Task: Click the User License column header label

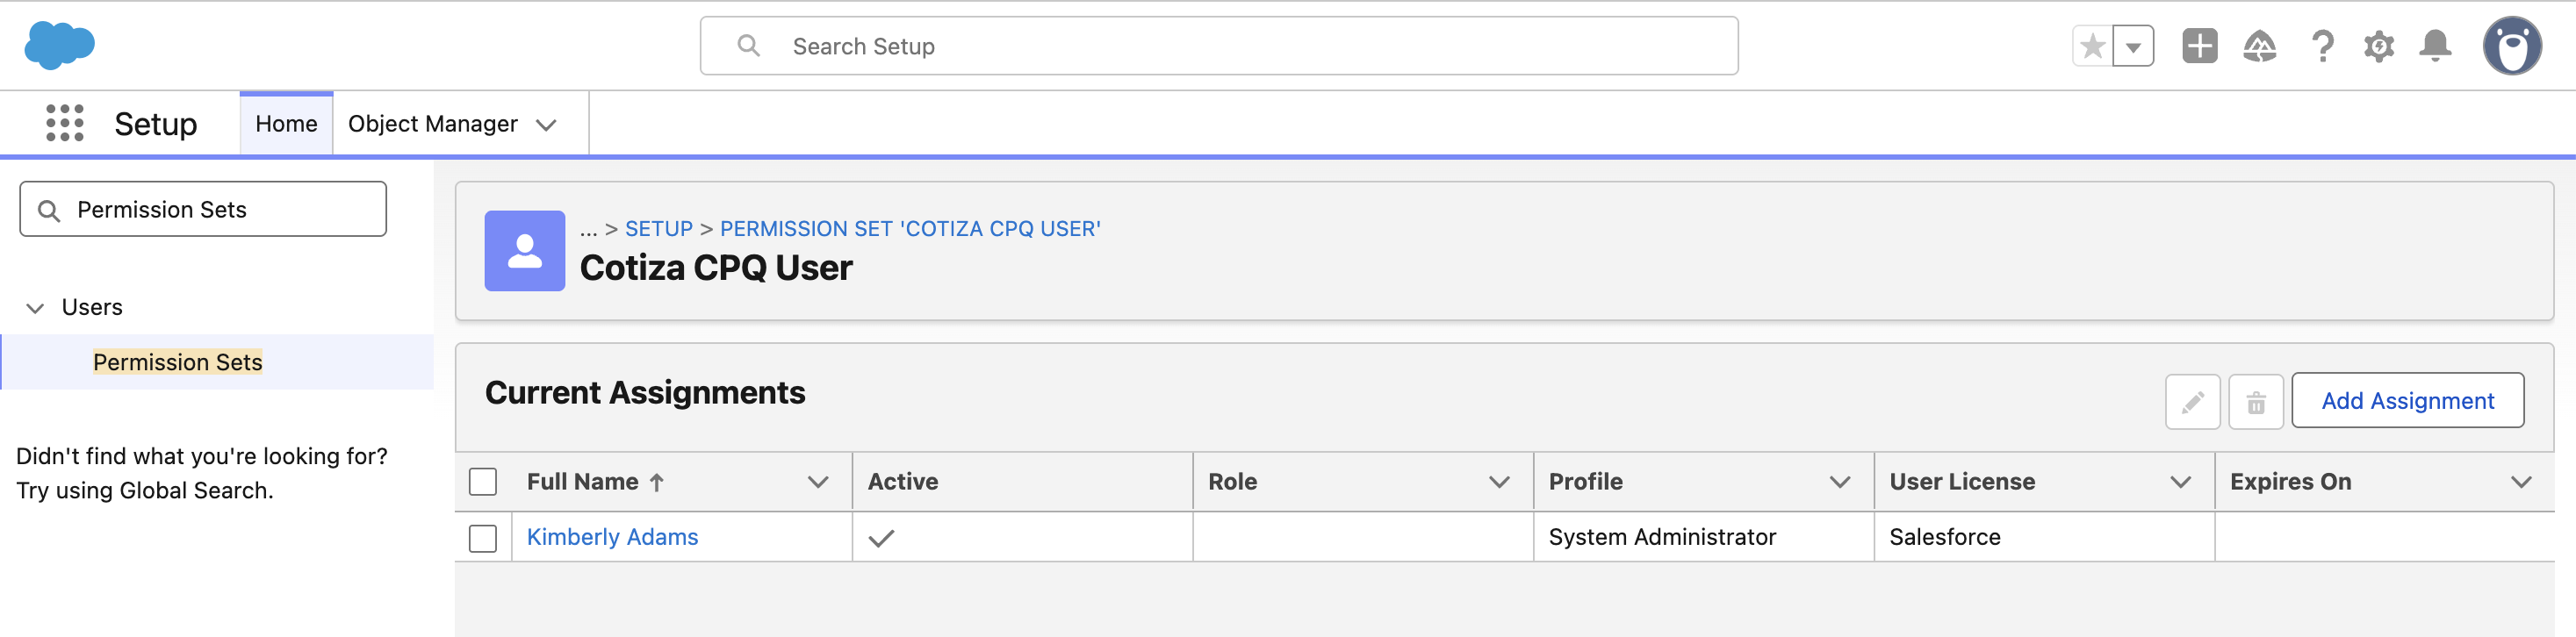Action: click(1961, 482)
